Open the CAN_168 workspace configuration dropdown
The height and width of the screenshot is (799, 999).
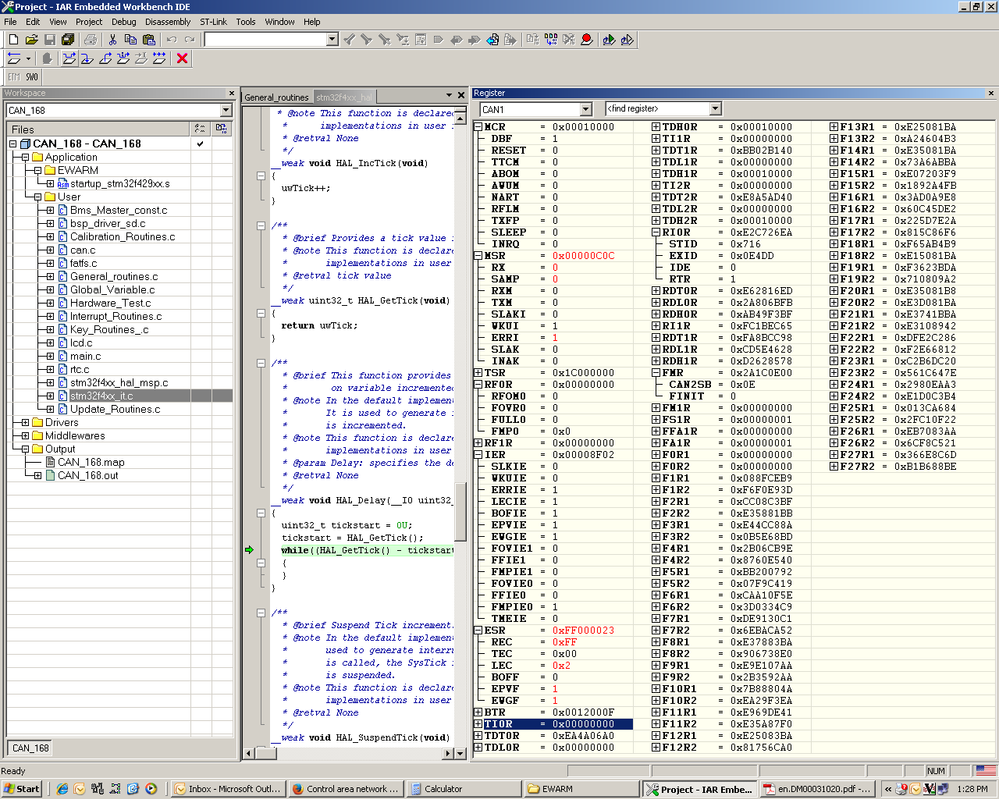point(226,110)
